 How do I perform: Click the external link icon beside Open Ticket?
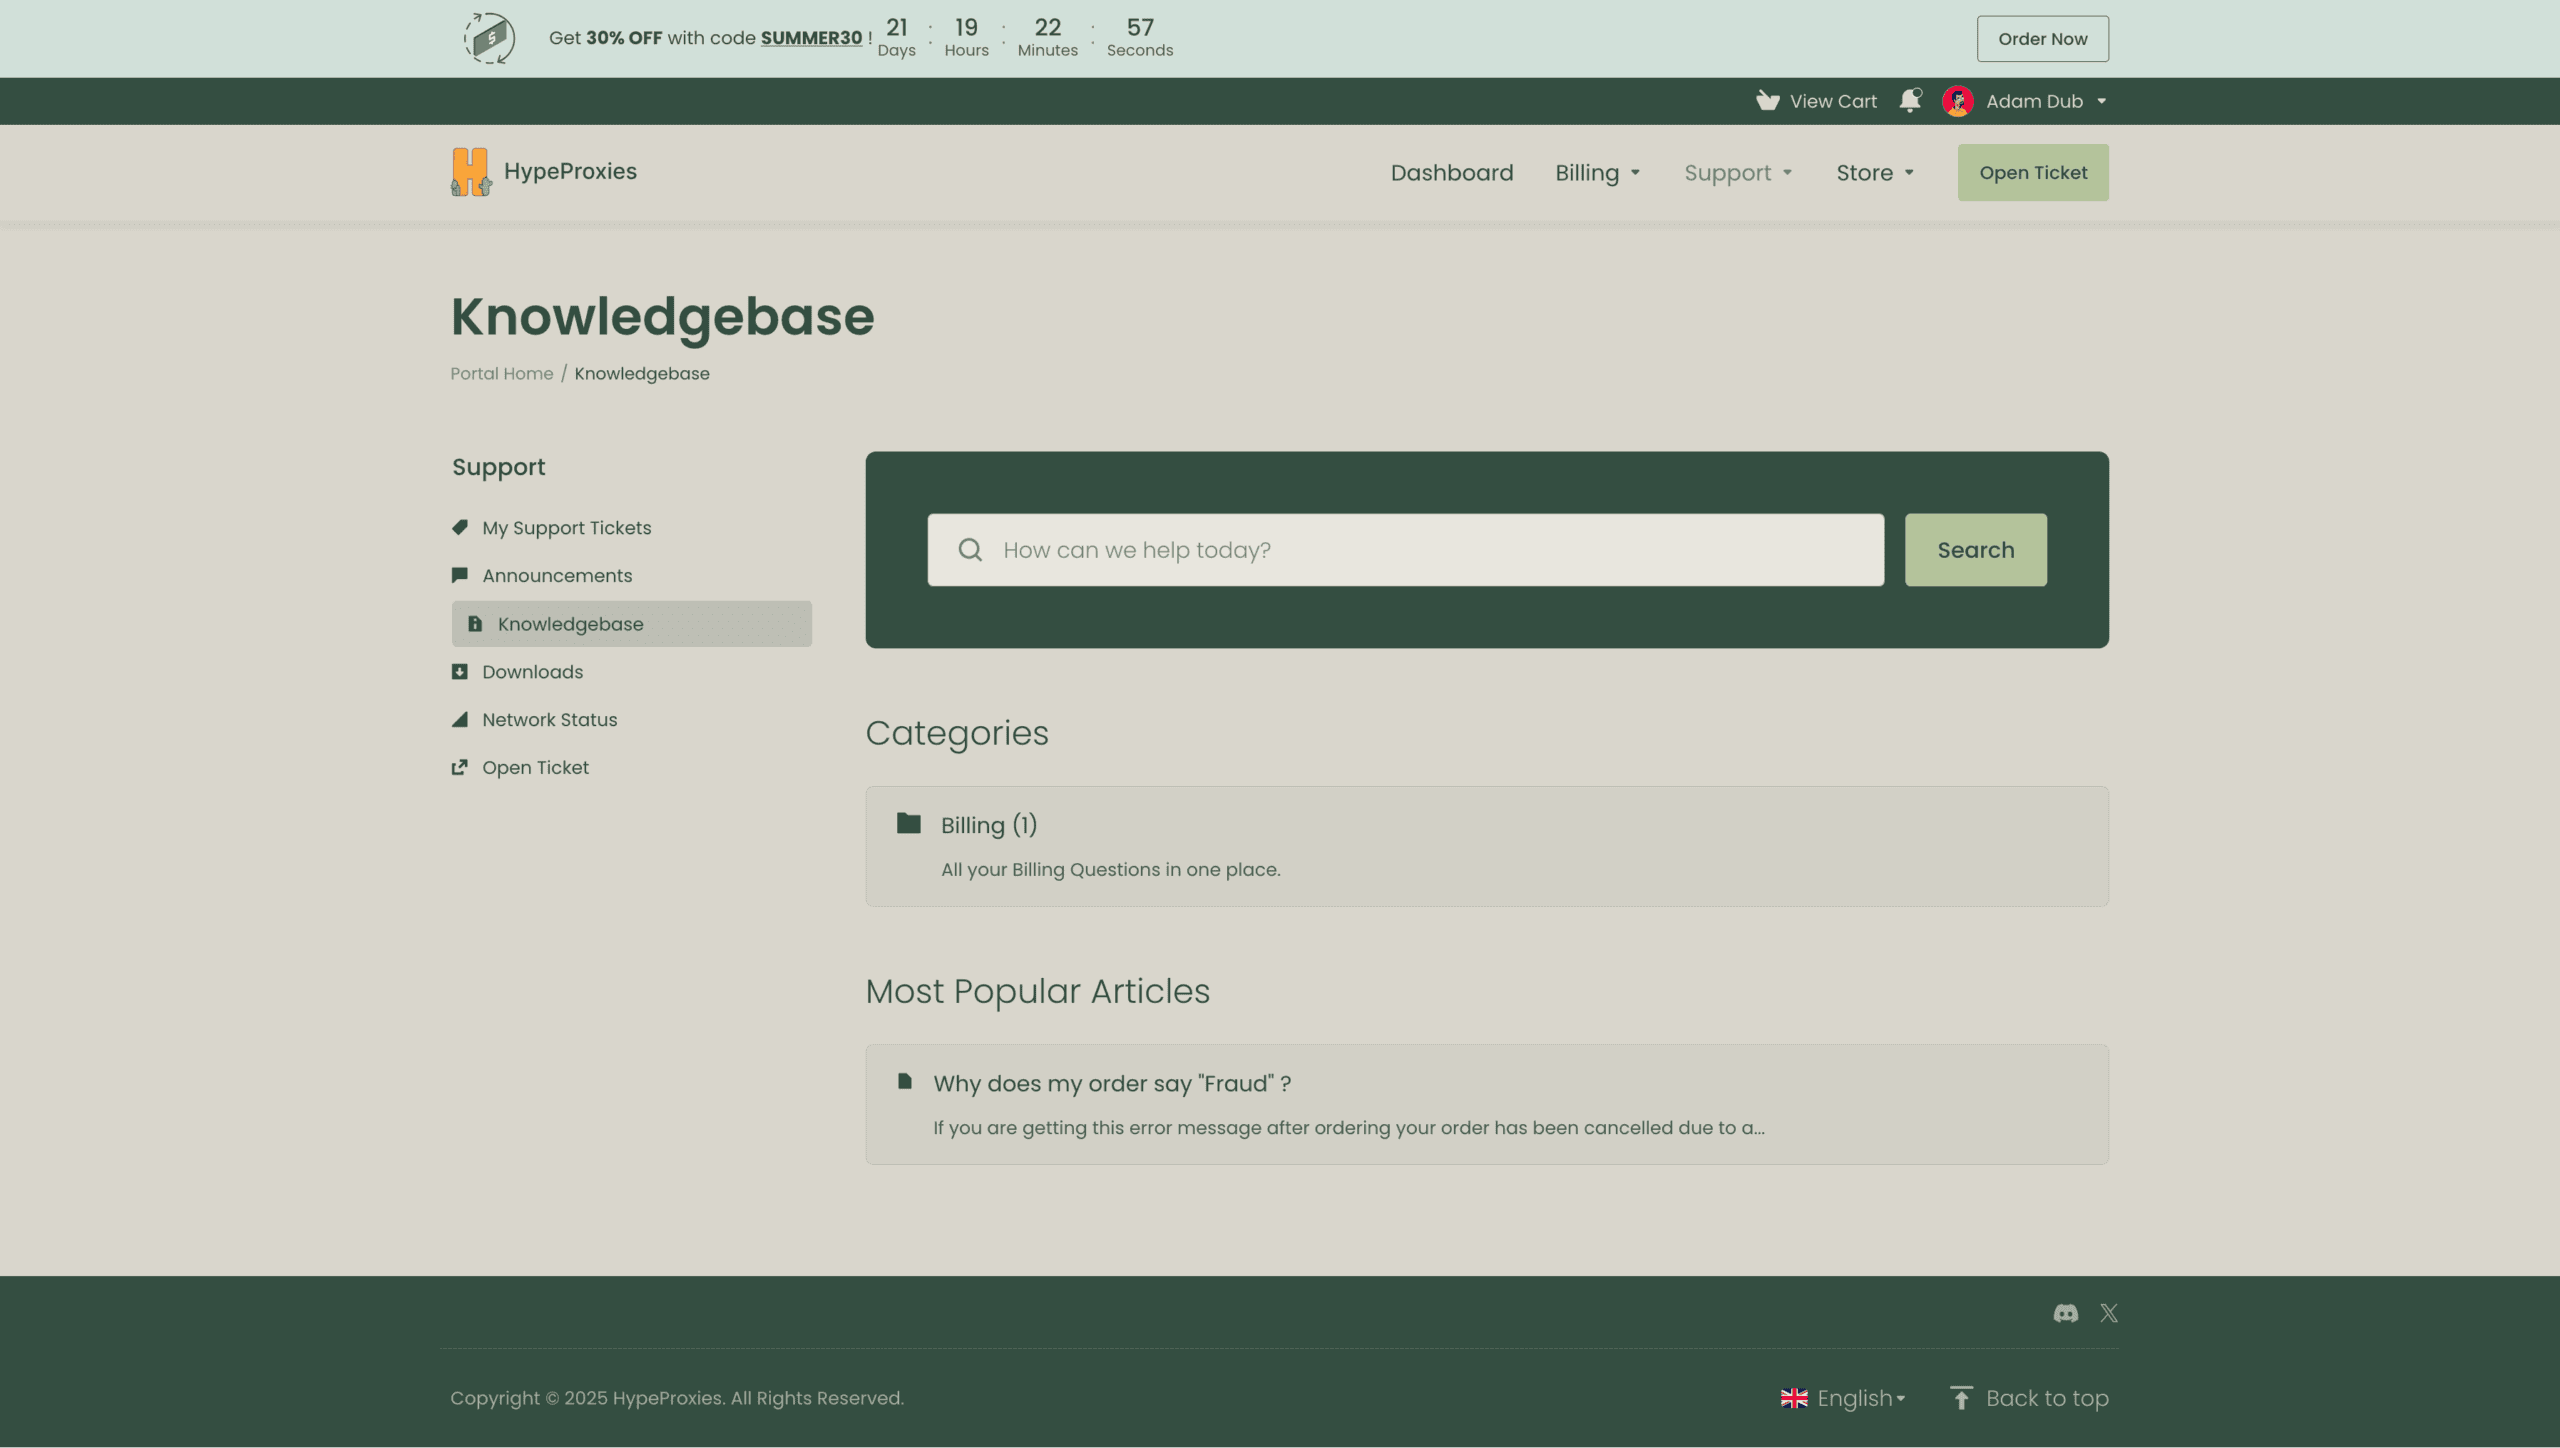(x=460, y=767)
